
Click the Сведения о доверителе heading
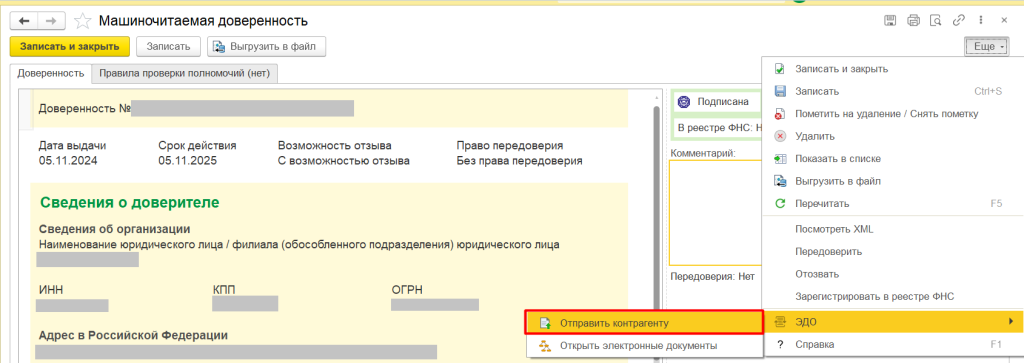coord(129,202)
